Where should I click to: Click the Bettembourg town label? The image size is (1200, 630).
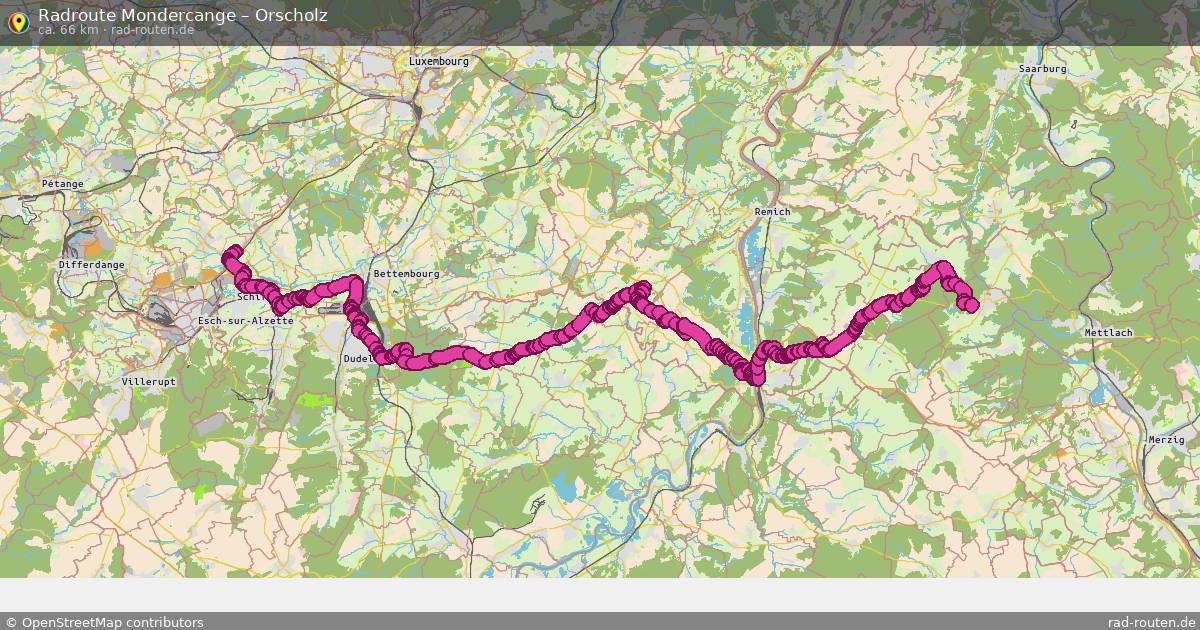[405, 273]
